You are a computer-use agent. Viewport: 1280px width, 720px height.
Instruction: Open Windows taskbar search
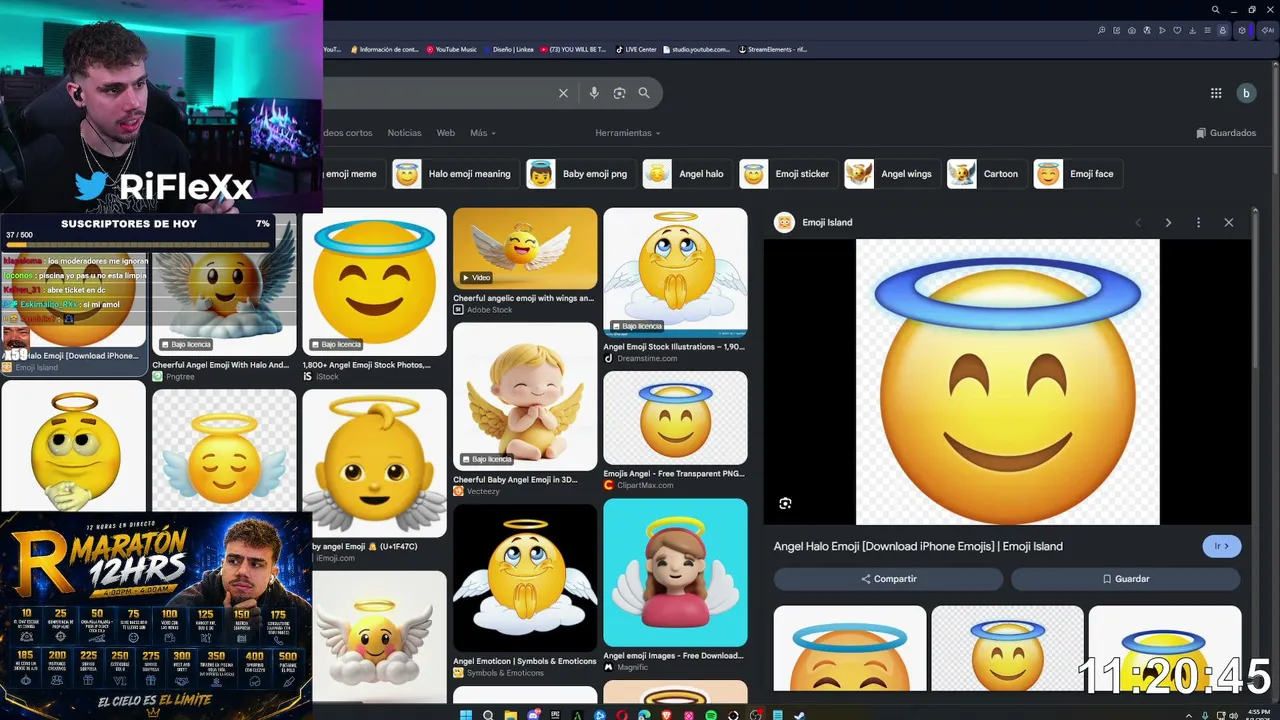coord(488,715)
